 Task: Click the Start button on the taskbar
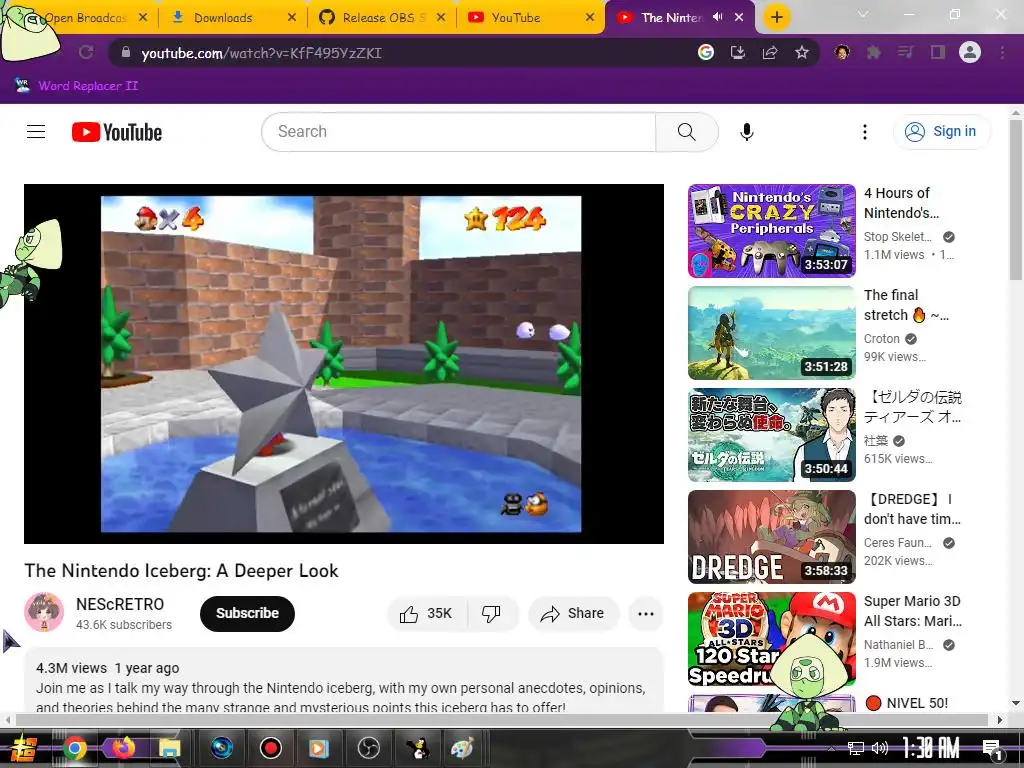(24, 748)
